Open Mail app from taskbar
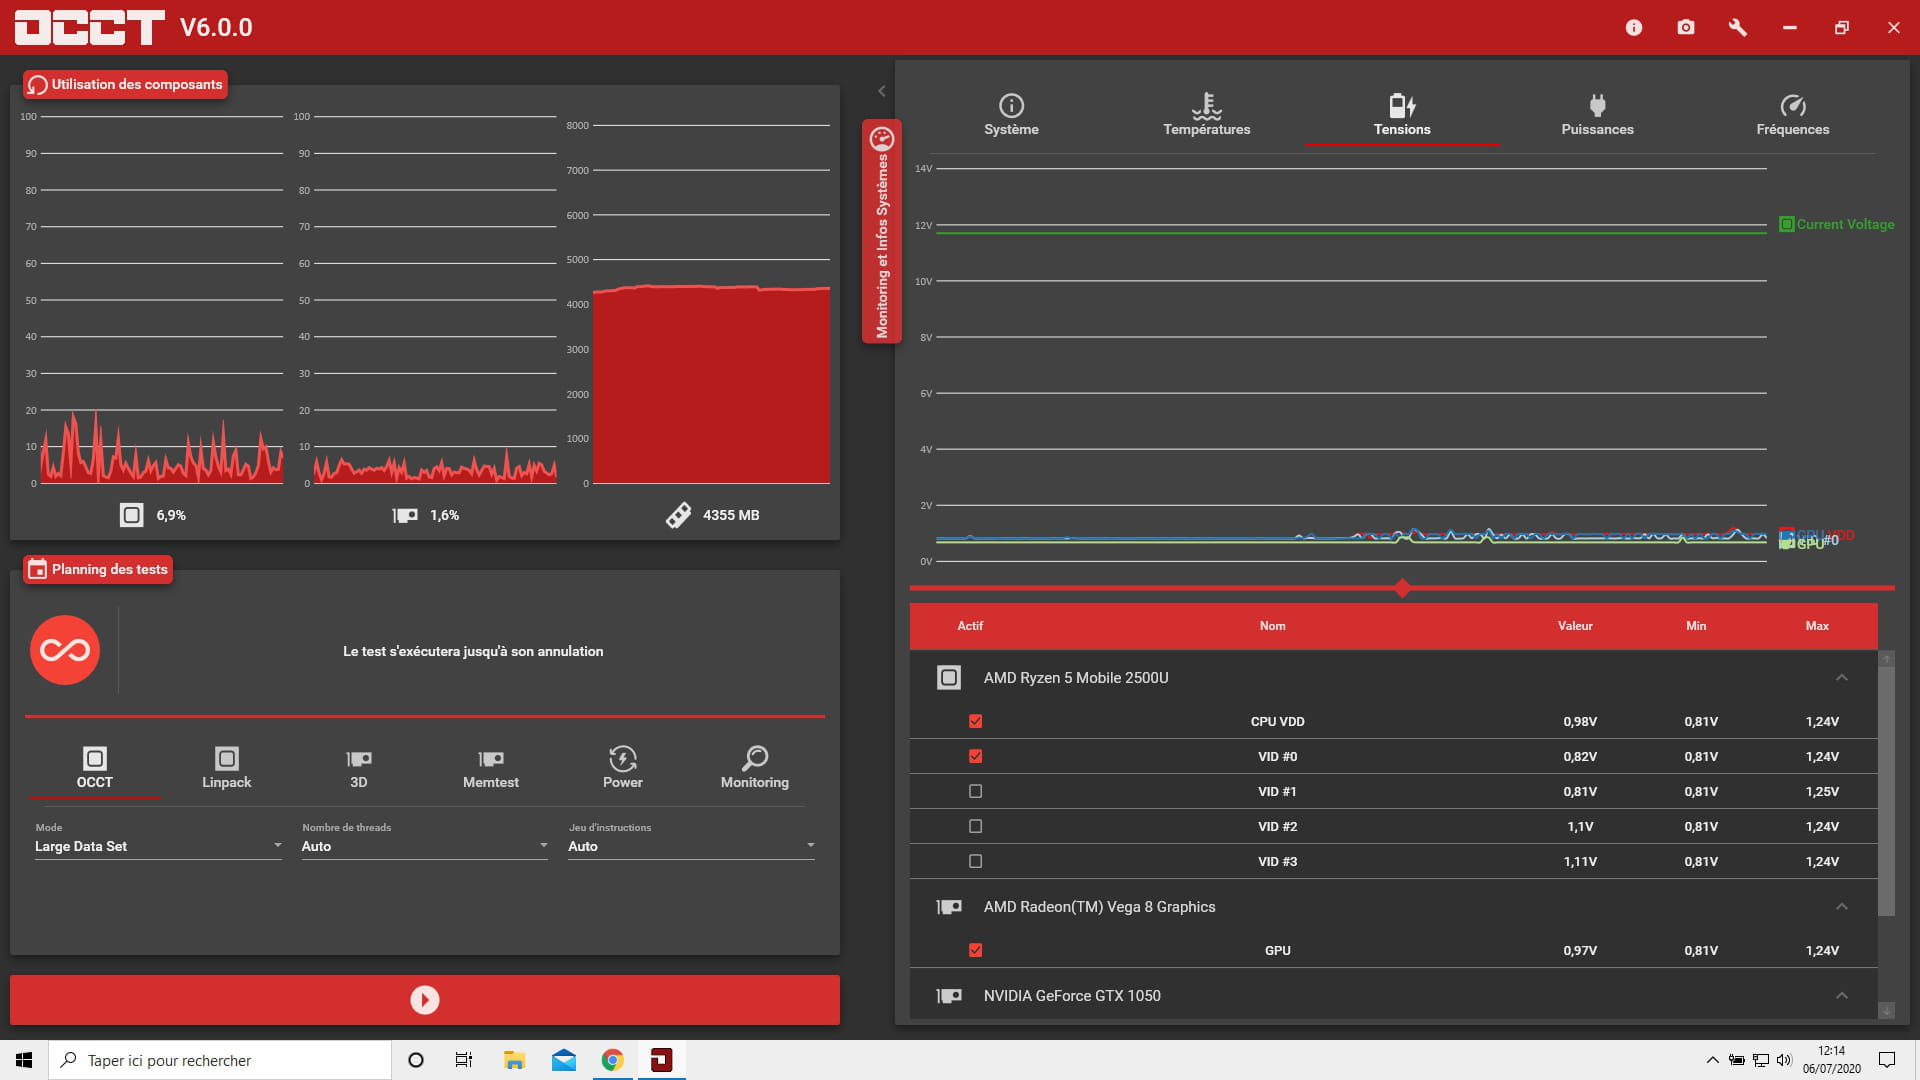This screenshot has height=1080, width=1920. click(564, 1060)
